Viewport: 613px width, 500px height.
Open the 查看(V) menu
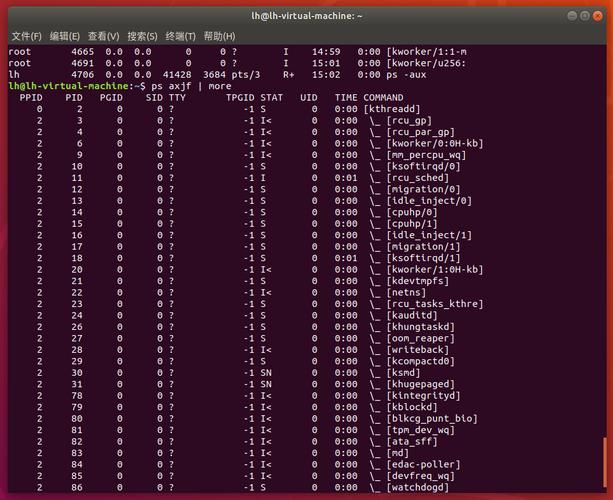click(x=104, y=36)
